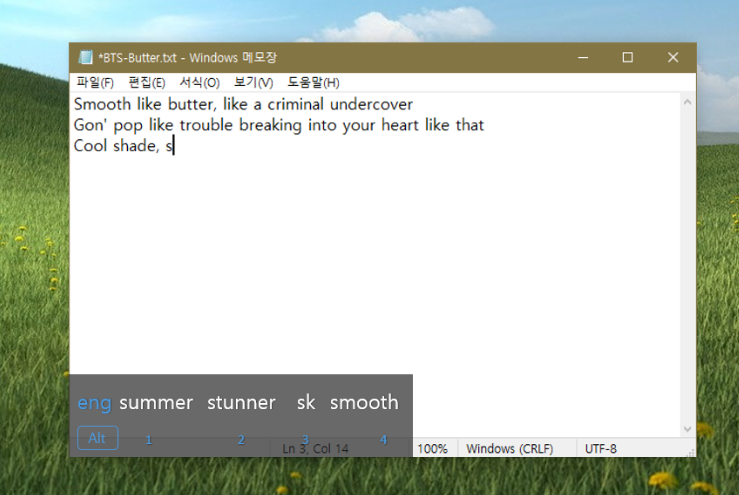Choose the 'smooth' word suggestion
This screenshot has width=739, height=495.
(364, 403)
